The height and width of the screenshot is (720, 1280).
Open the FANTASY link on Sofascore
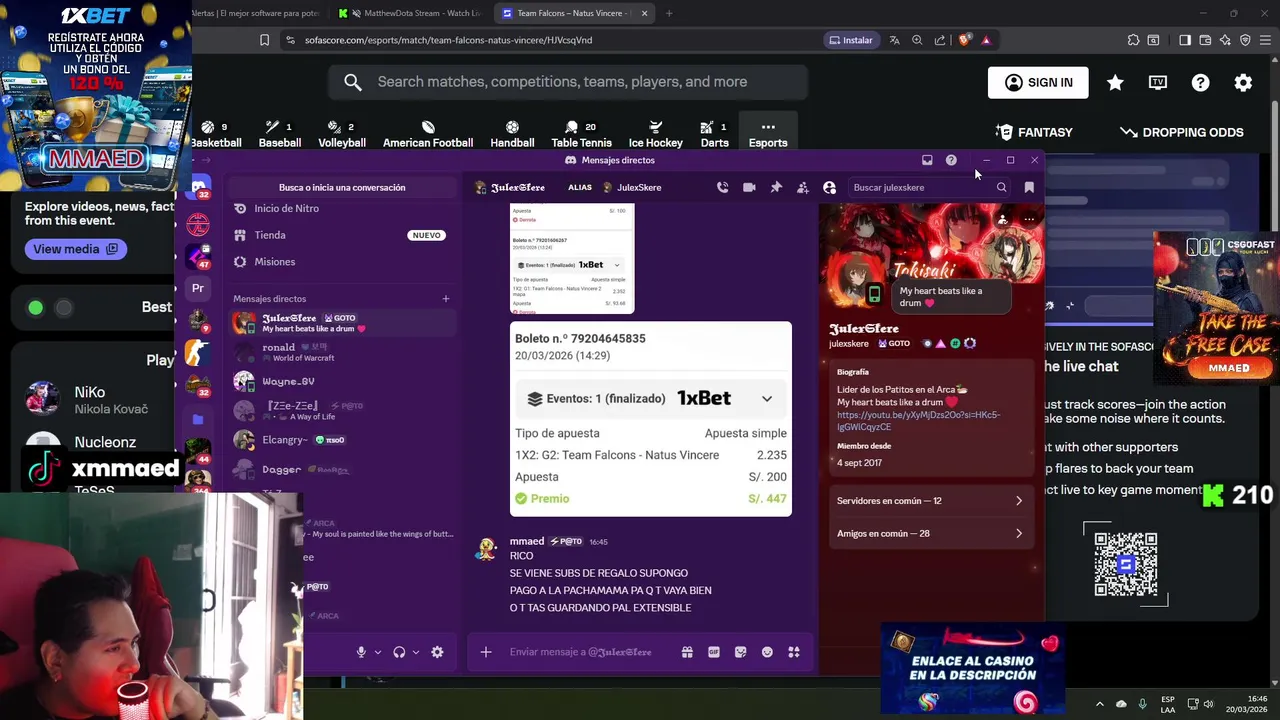(x=1034, y=132)
